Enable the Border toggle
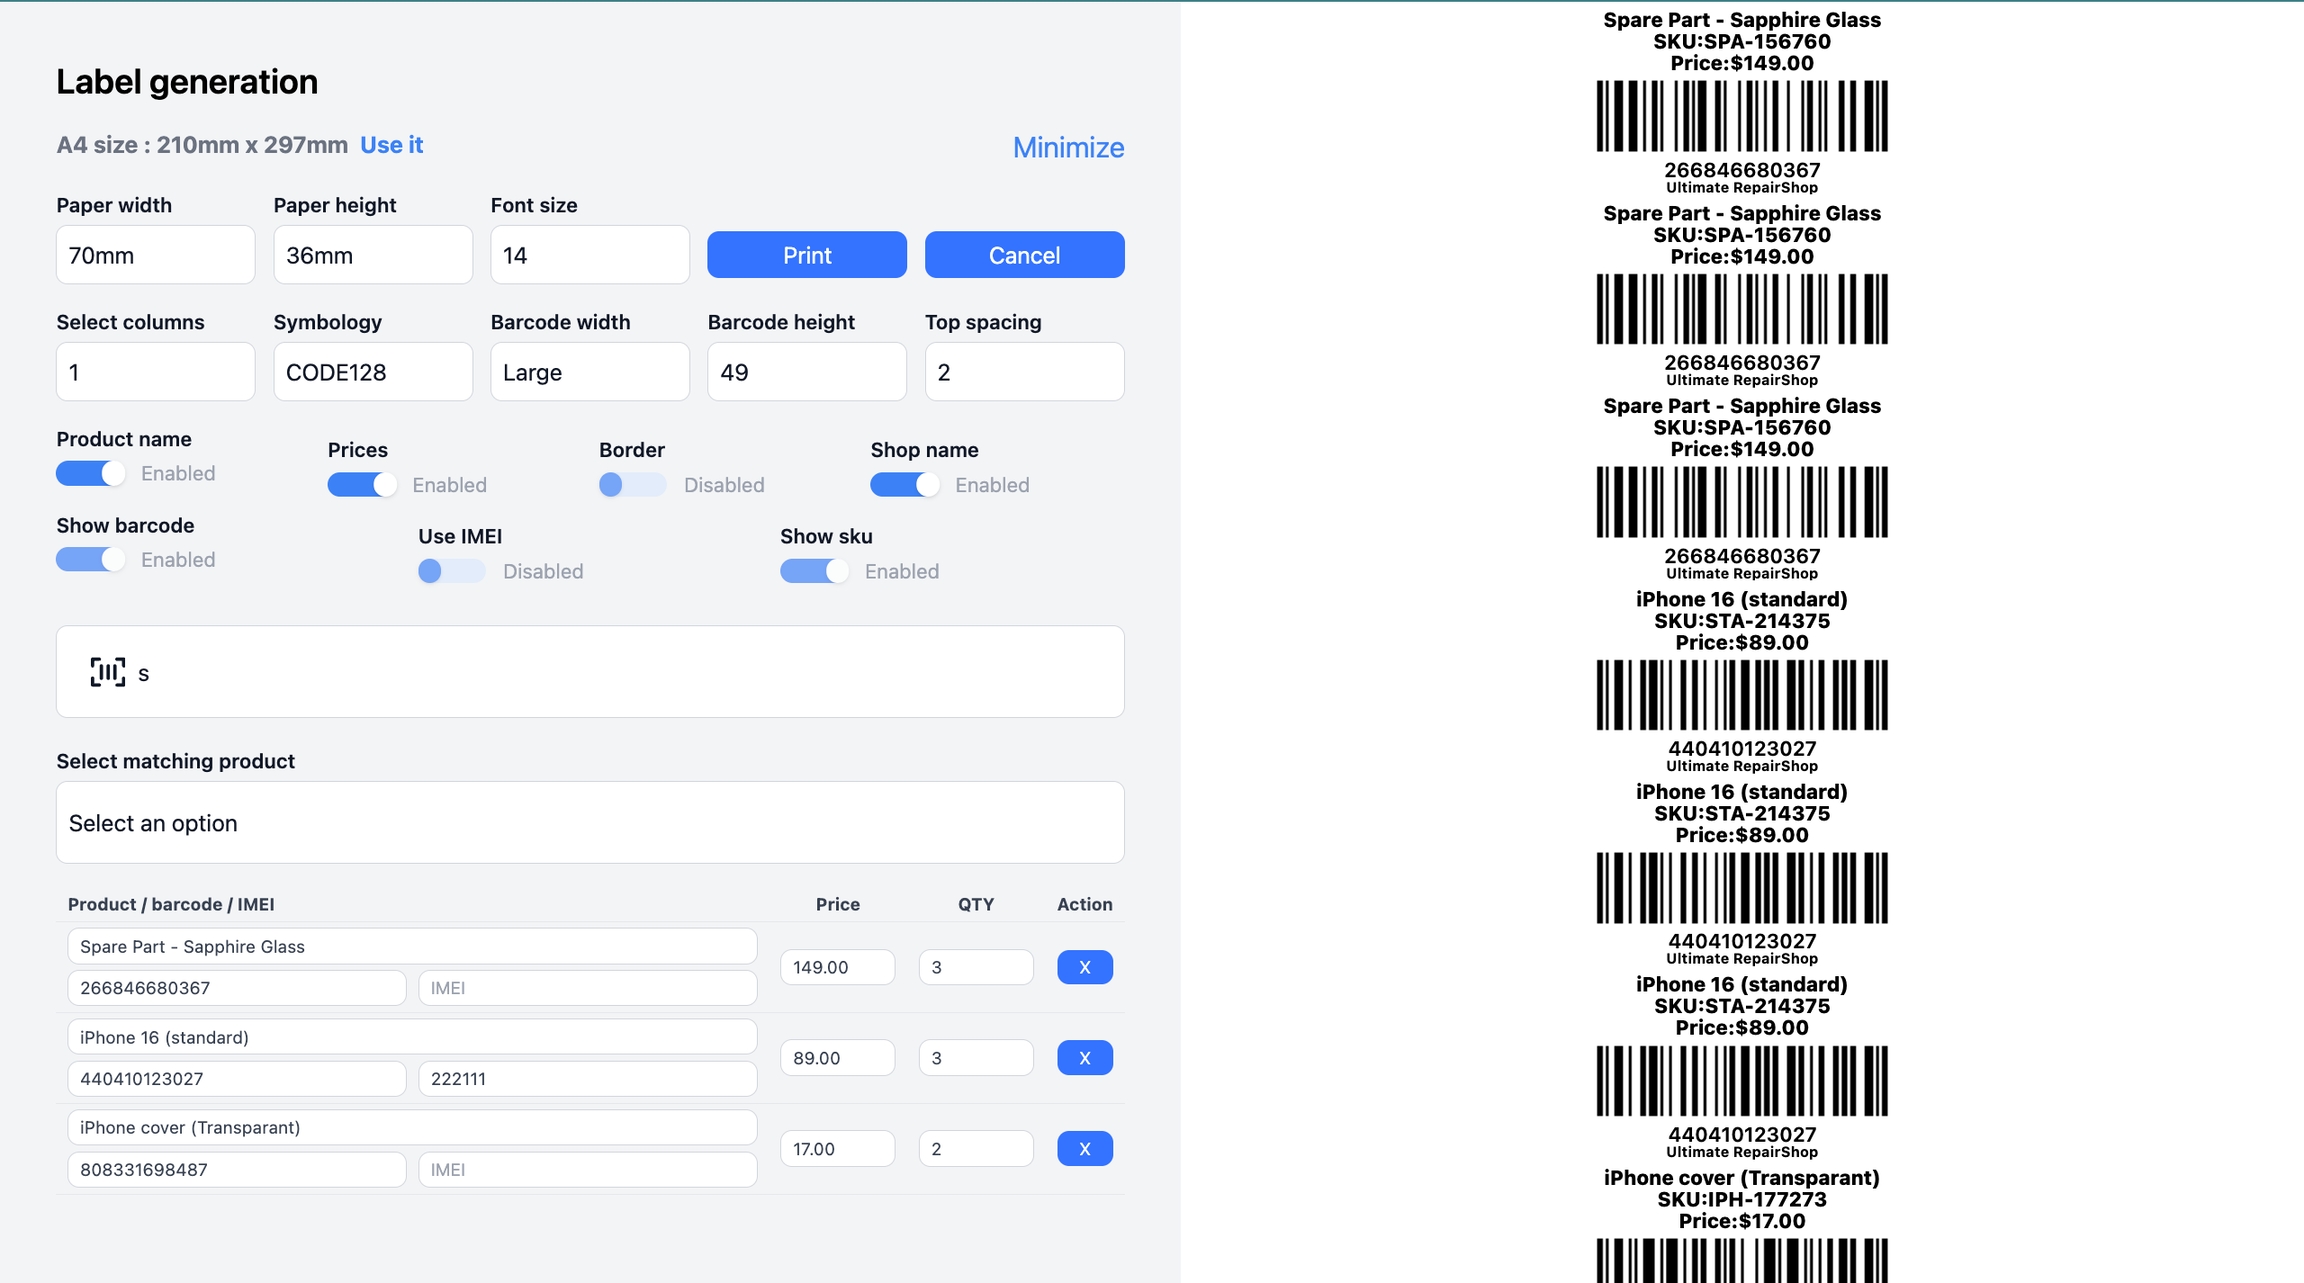Viewport: 2304px width, 1283px height. (632, 485)
